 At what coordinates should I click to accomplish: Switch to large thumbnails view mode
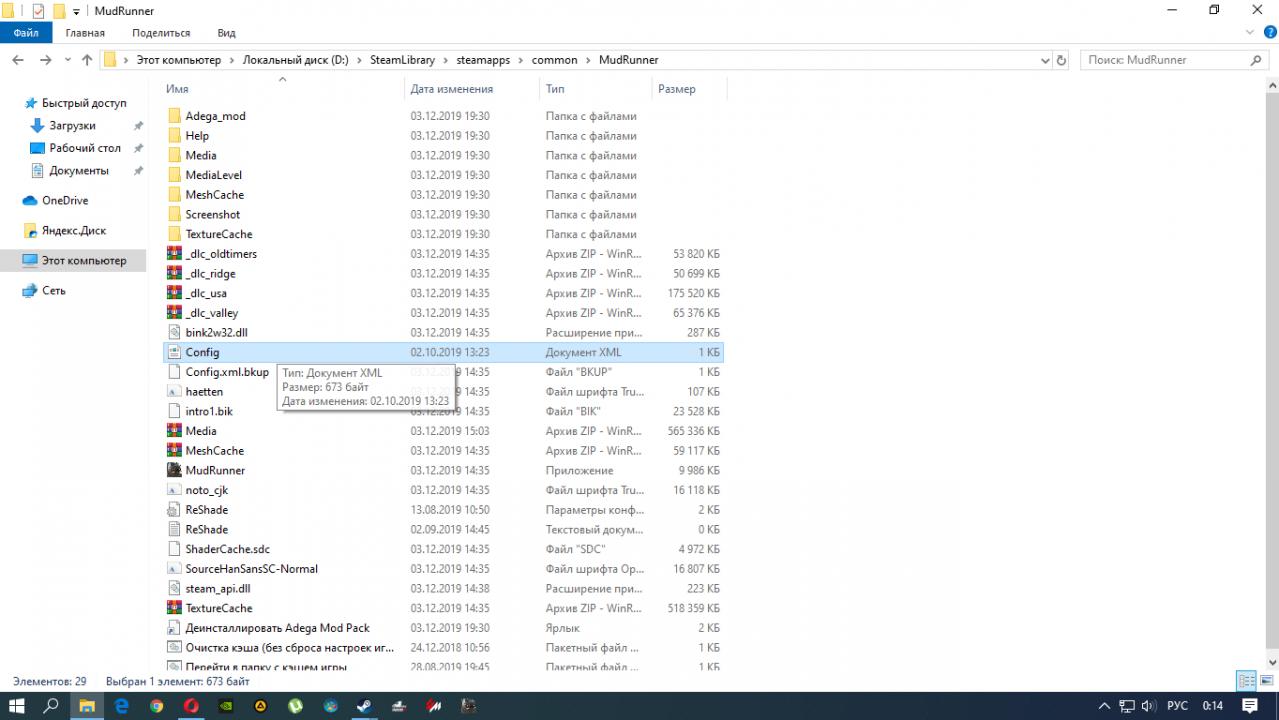[1267, 681]
